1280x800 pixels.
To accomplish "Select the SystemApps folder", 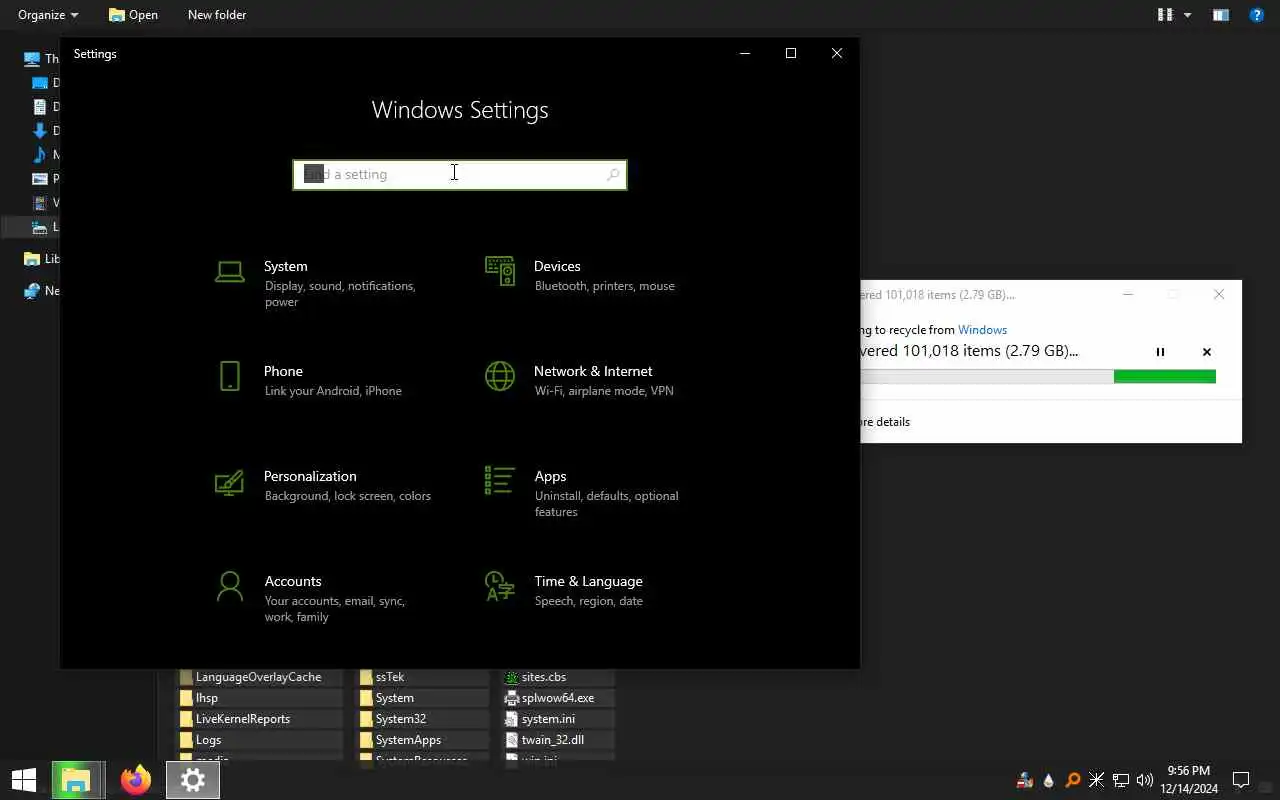I will click(x=400, y=740).
